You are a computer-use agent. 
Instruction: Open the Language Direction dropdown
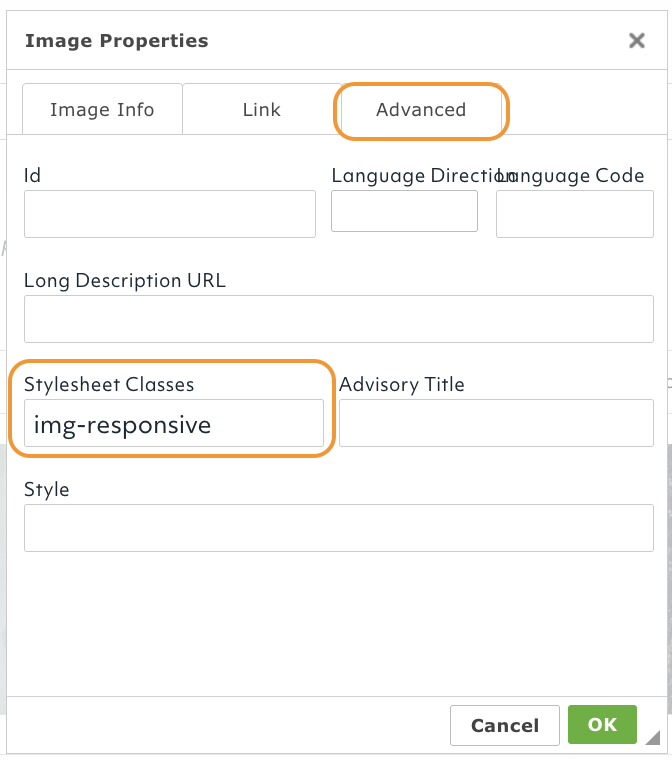pos(404,211)
